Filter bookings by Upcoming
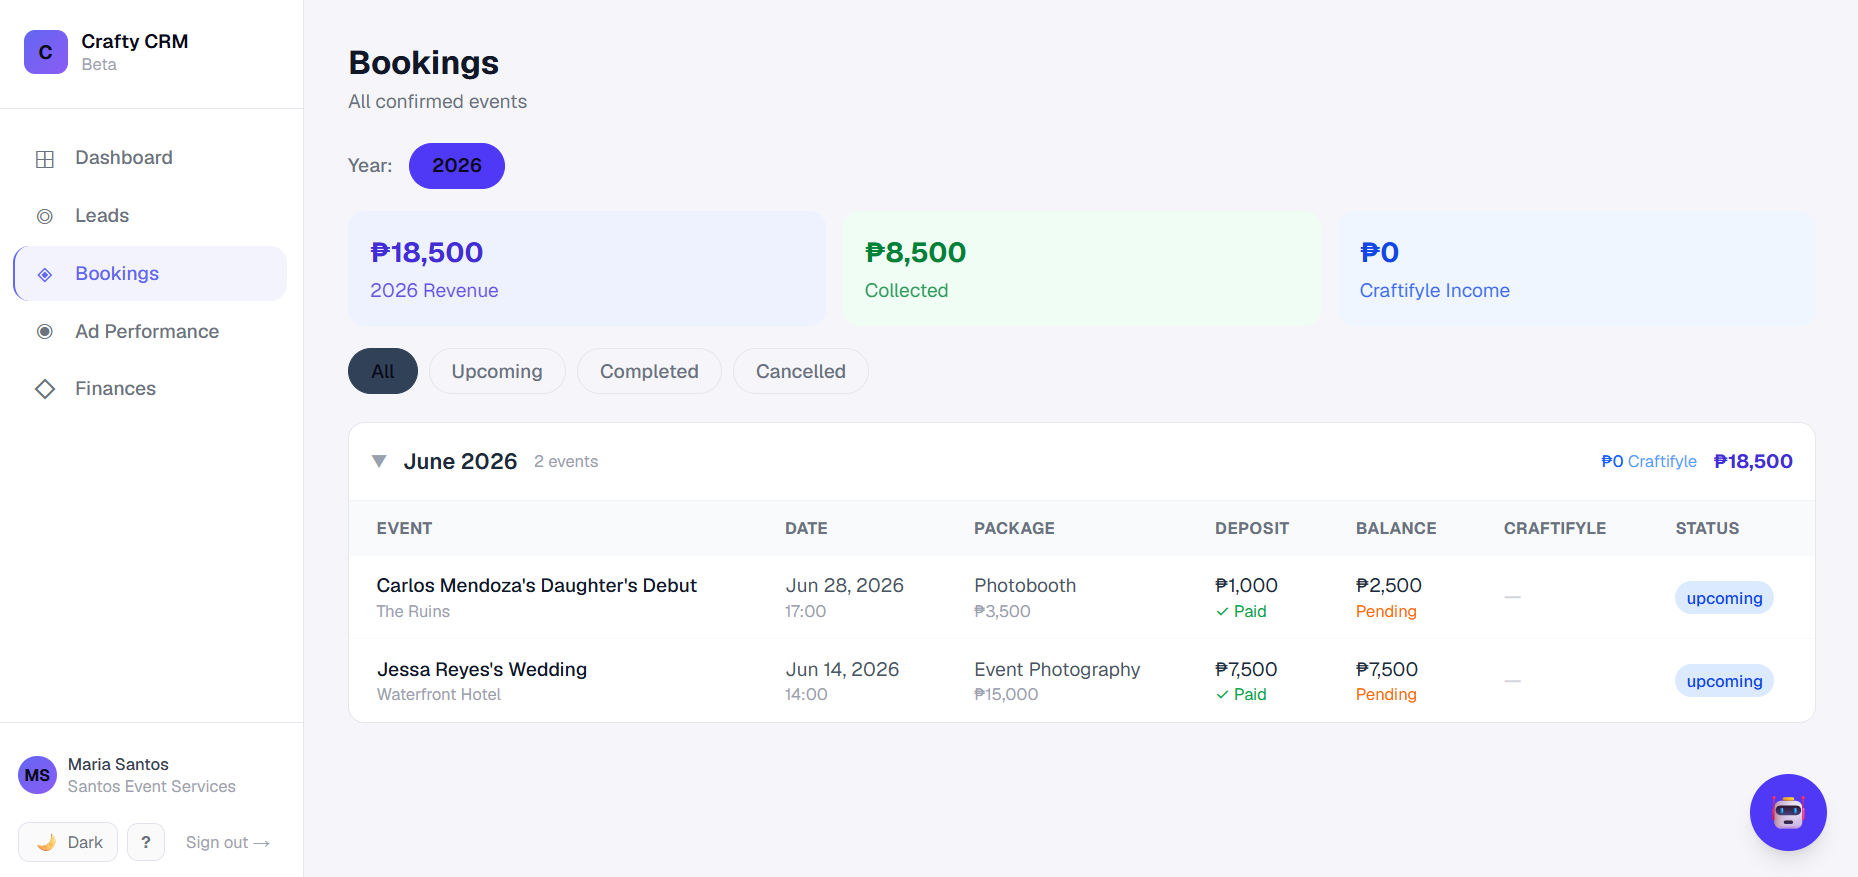This screenshot has height=877, width=1858. (497, 371)
